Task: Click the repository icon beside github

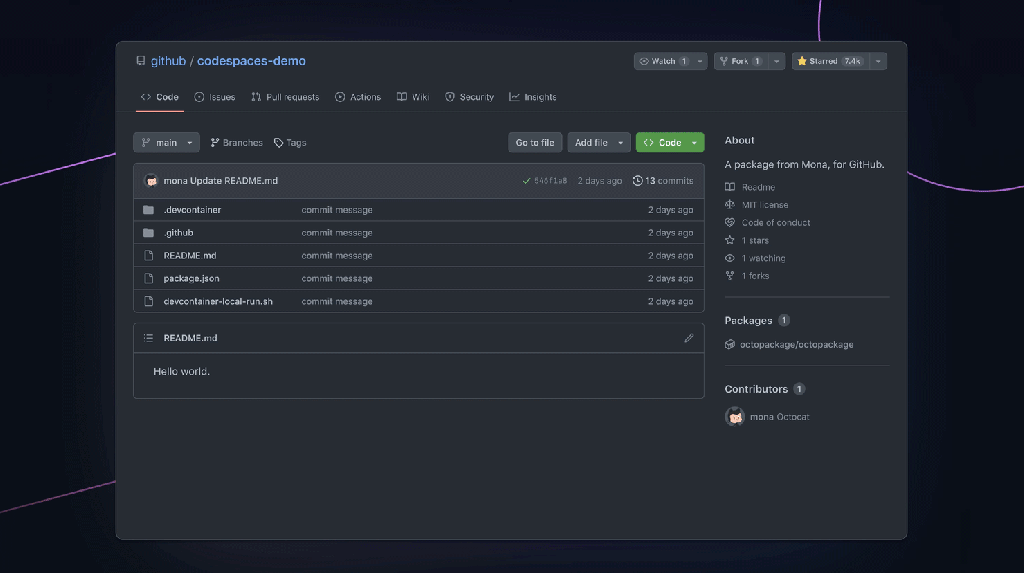Action: (x=140, y=61)
